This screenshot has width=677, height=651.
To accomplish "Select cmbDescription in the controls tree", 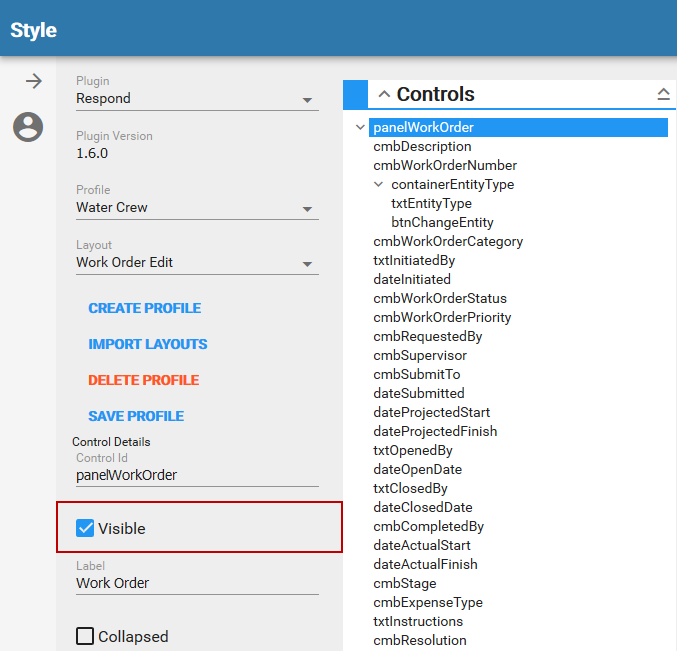I will (422, 147).
